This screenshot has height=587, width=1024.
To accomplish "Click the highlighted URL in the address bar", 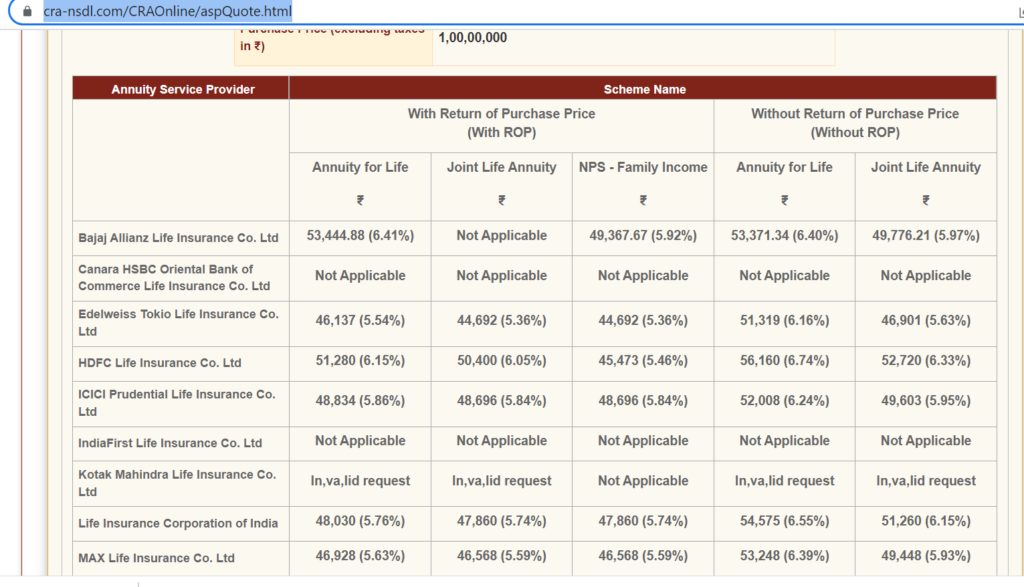I will click(168, 12).
